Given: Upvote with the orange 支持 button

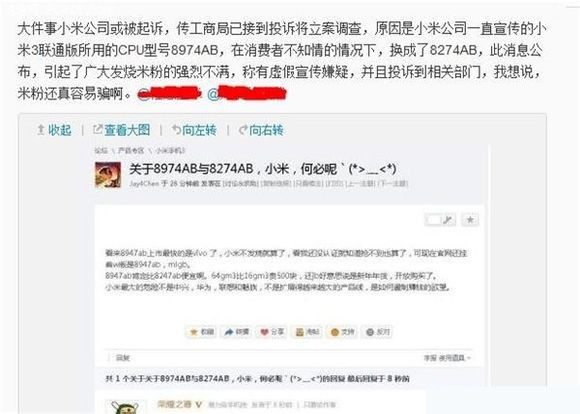Looking at the screenshot, I should point(342,332).
